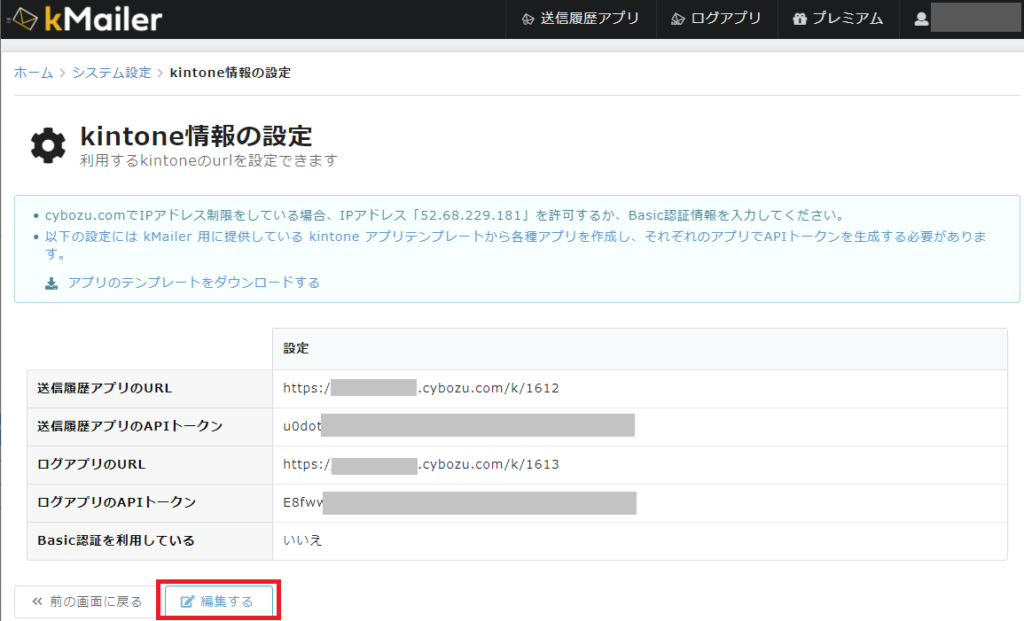This screenshot has height=621, width=1024.
Task: Click the gift icon beside プレミアム
Action: point(800,17)
